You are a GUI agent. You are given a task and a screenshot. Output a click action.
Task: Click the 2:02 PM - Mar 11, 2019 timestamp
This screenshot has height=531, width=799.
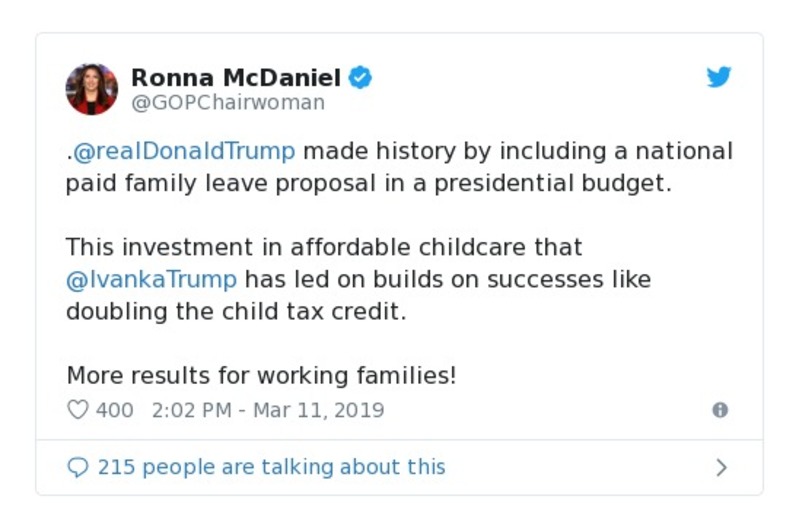(x=268, y=410)
